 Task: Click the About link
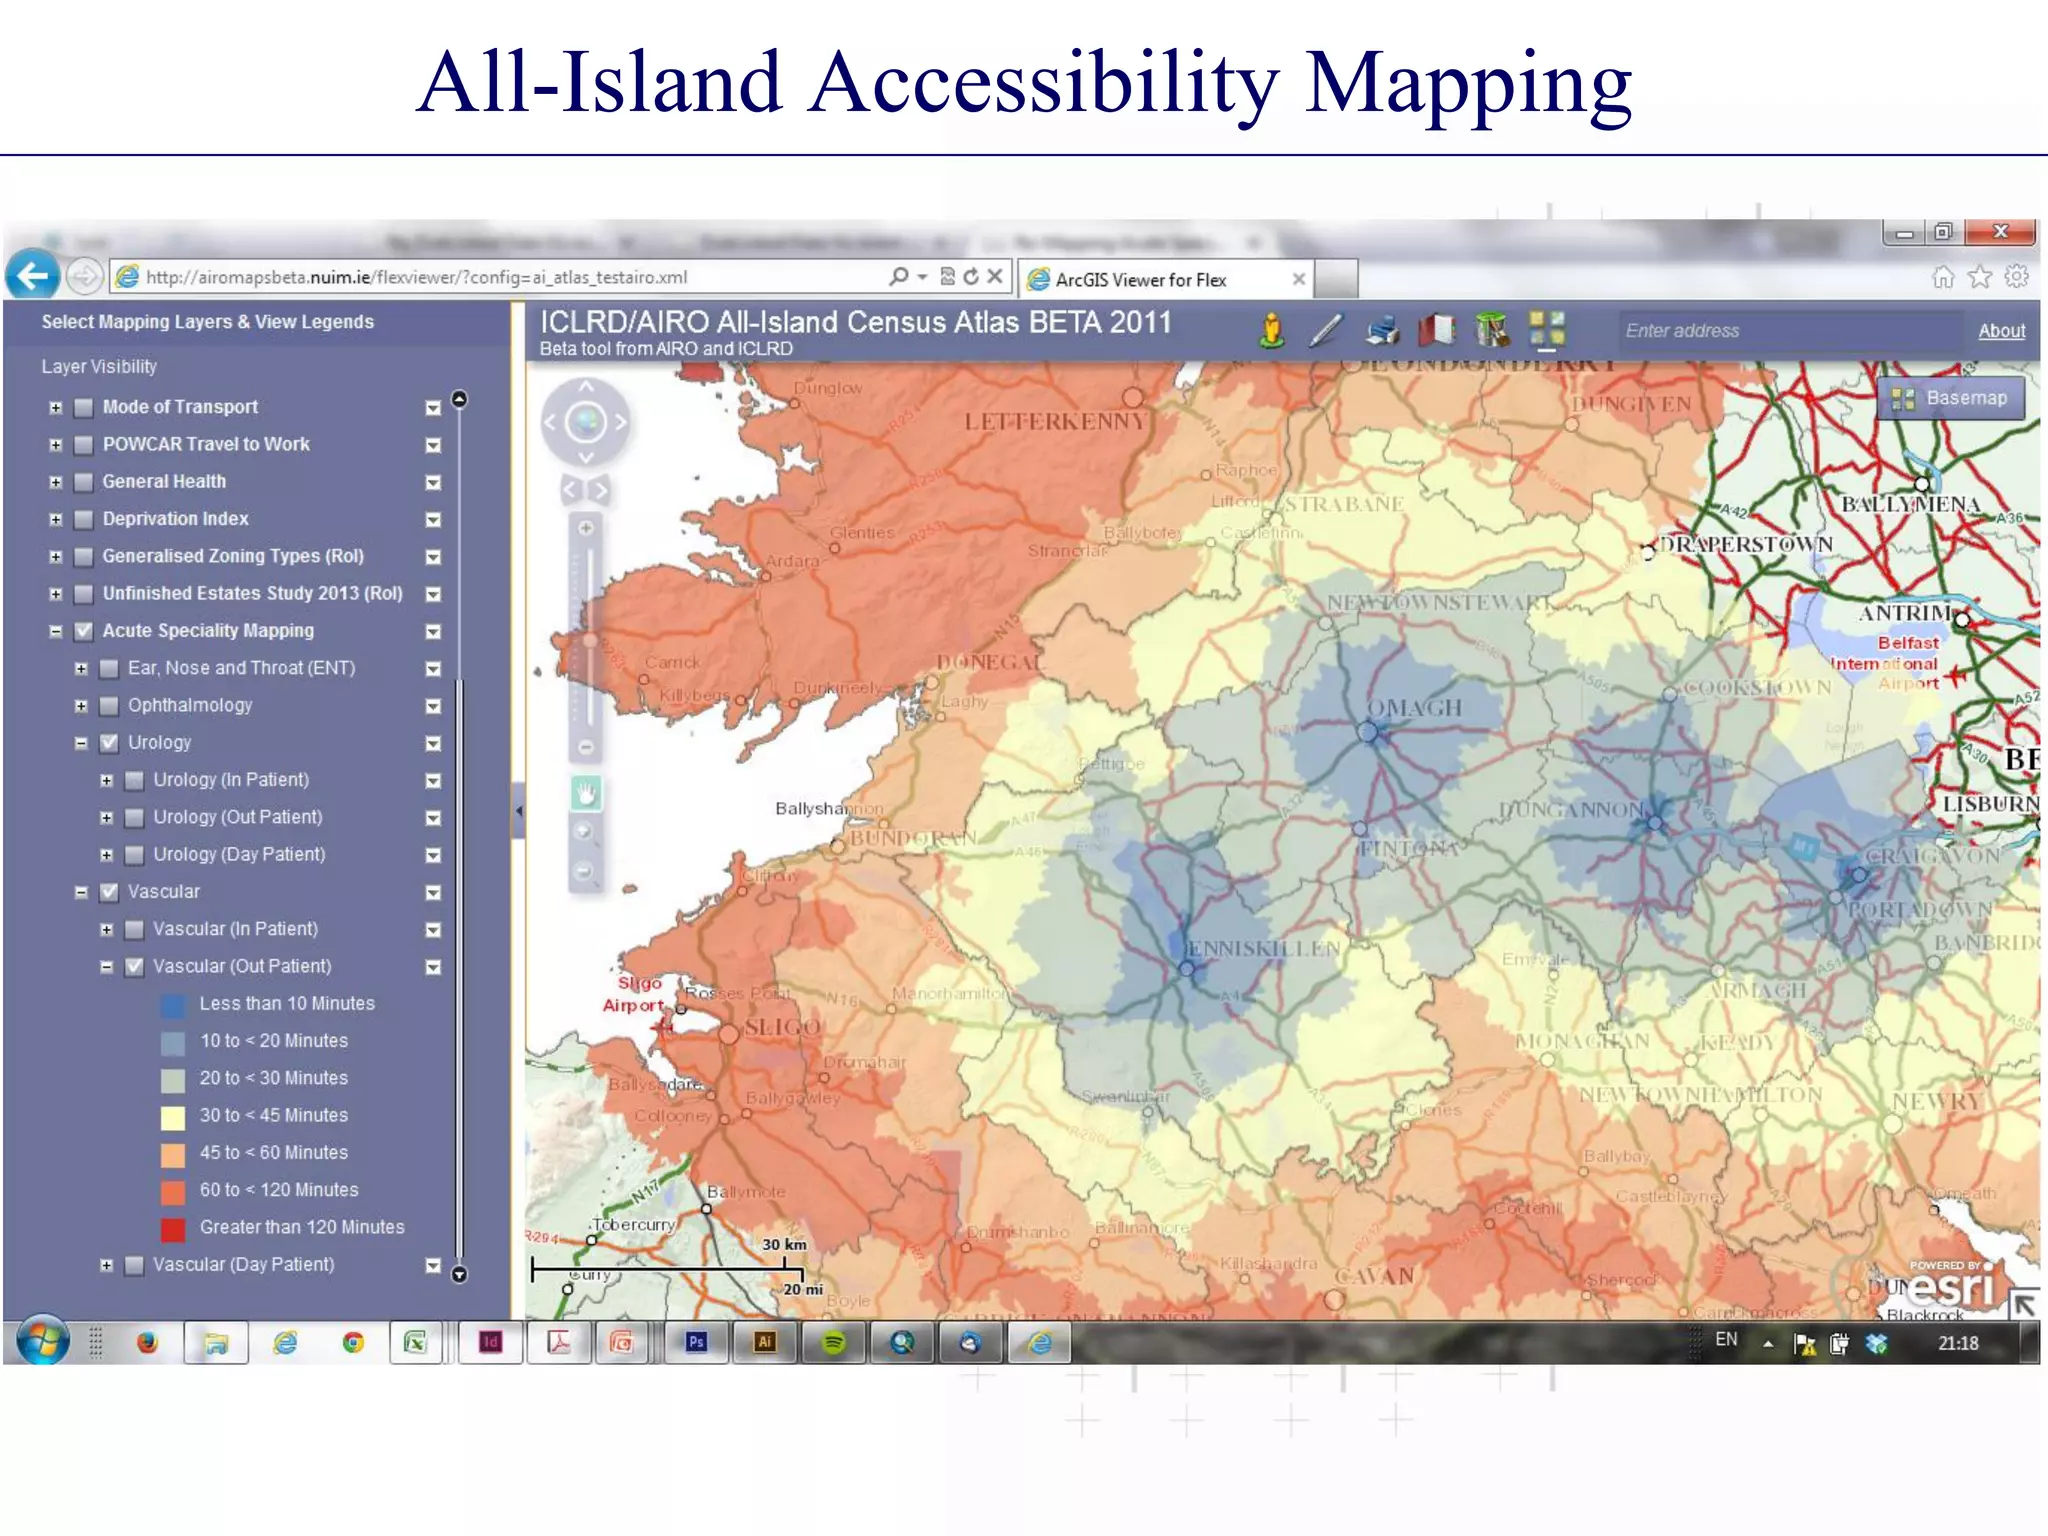coord(2001,331)
